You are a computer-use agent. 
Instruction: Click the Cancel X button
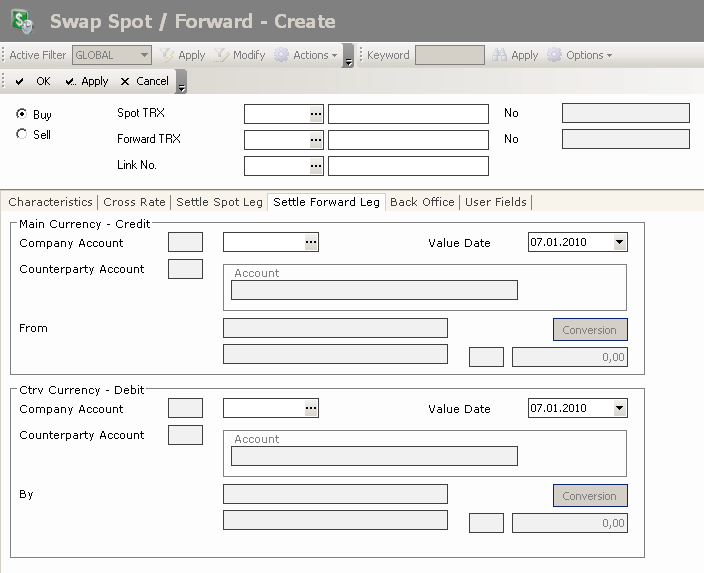[x=144, y=81]
